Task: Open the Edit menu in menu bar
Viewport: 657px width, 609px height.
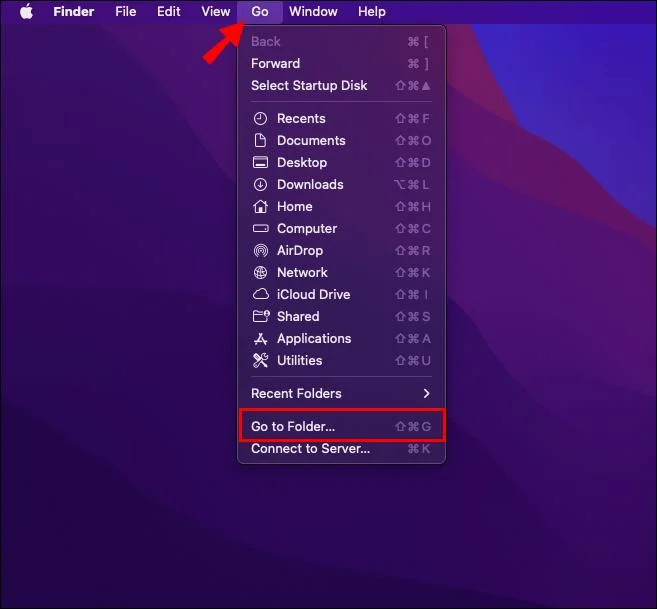Action: point(169,12)
